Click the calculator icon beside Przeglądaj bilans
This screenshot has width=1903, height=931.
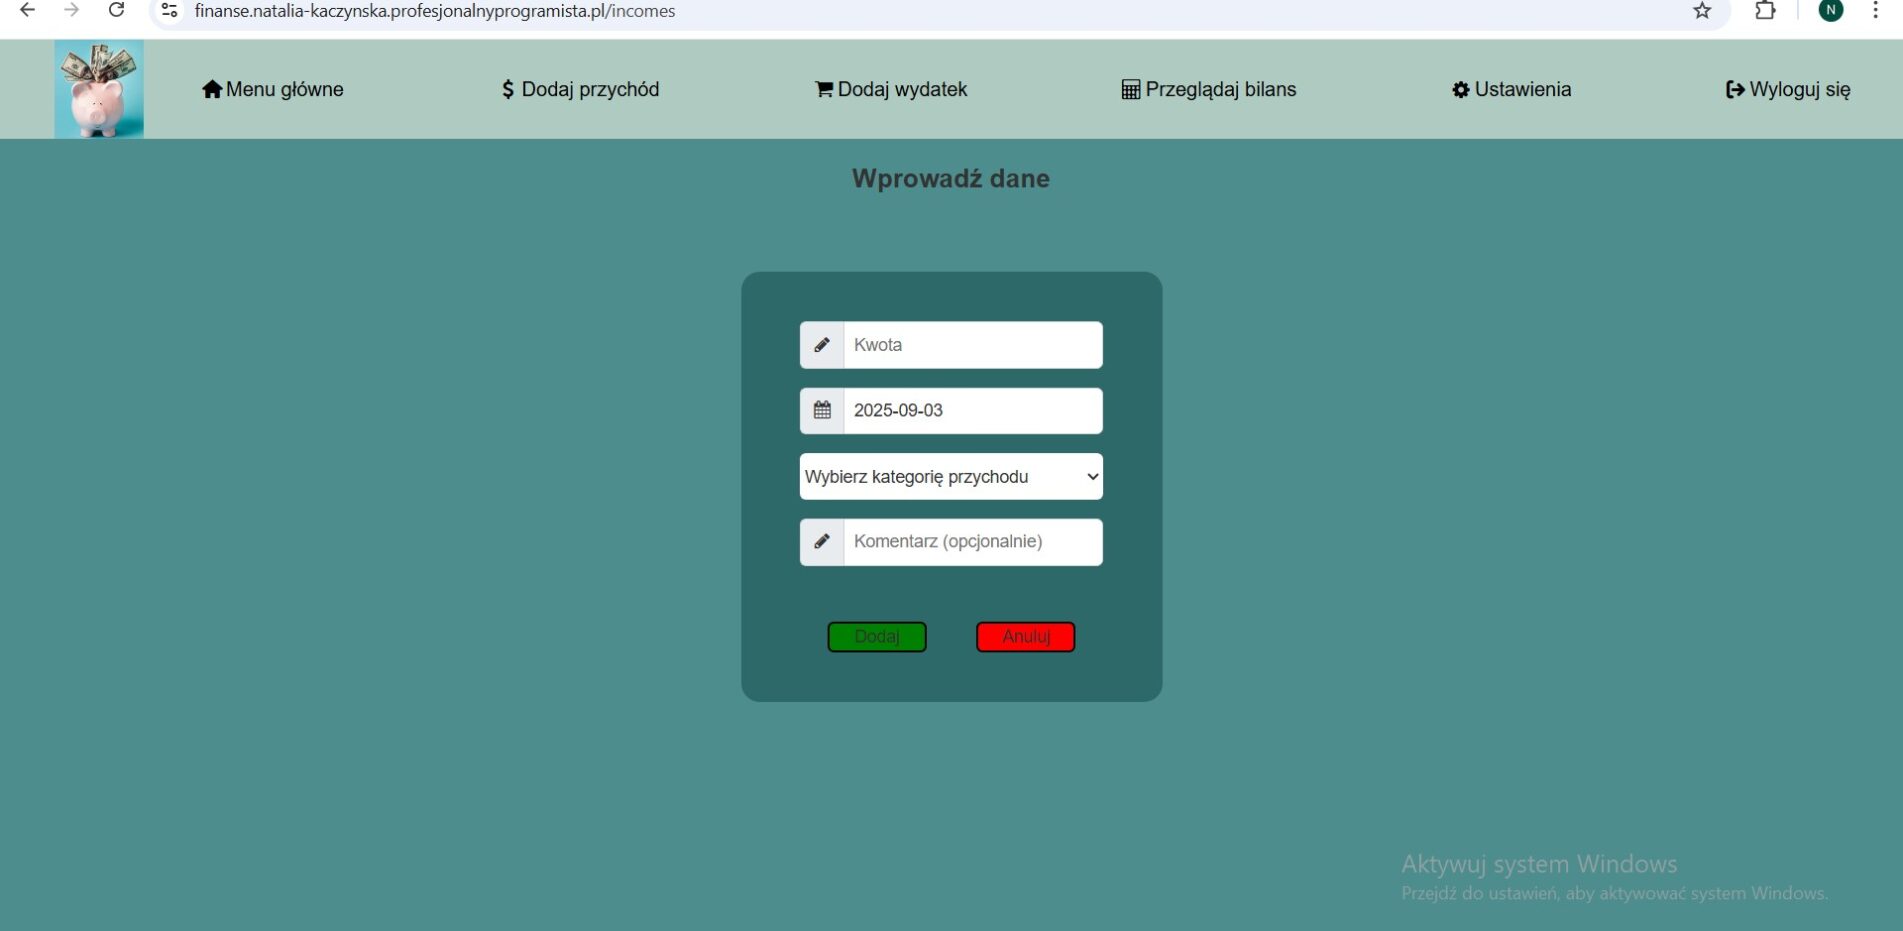pos(1129,89)
